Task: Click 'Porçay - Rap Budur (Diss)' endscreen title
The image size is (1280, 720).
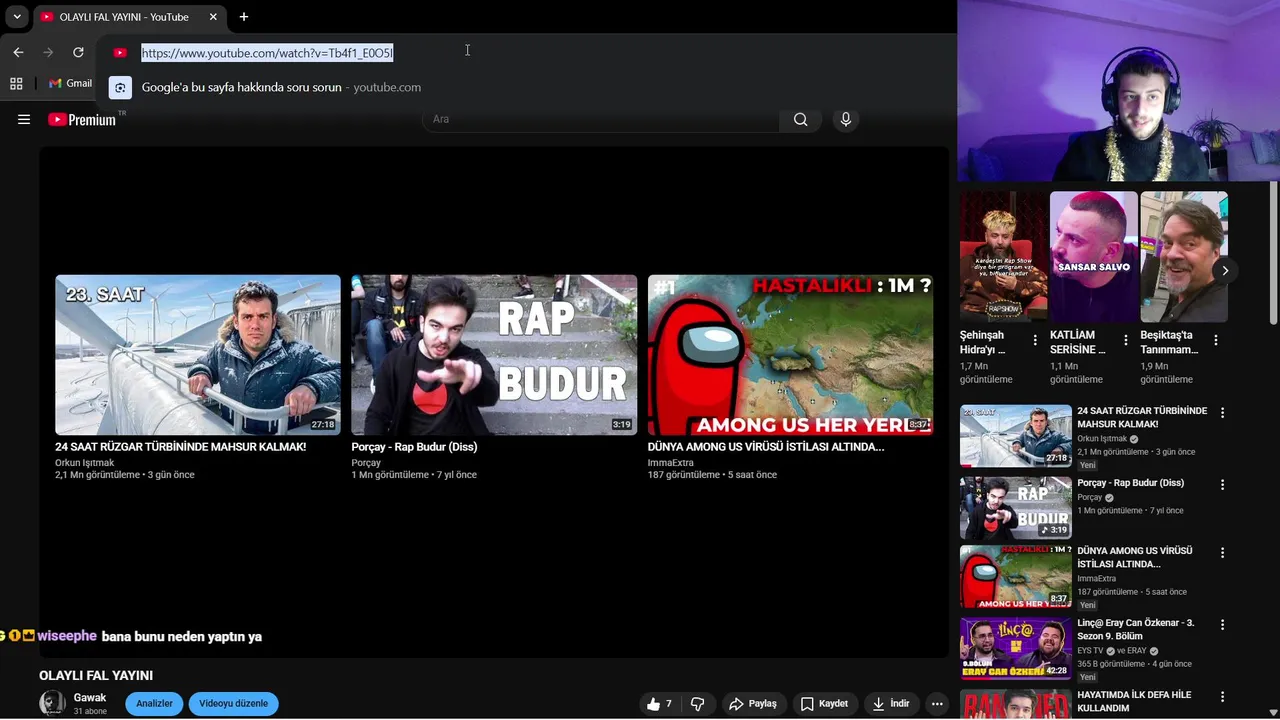Action: coord(414,447)
